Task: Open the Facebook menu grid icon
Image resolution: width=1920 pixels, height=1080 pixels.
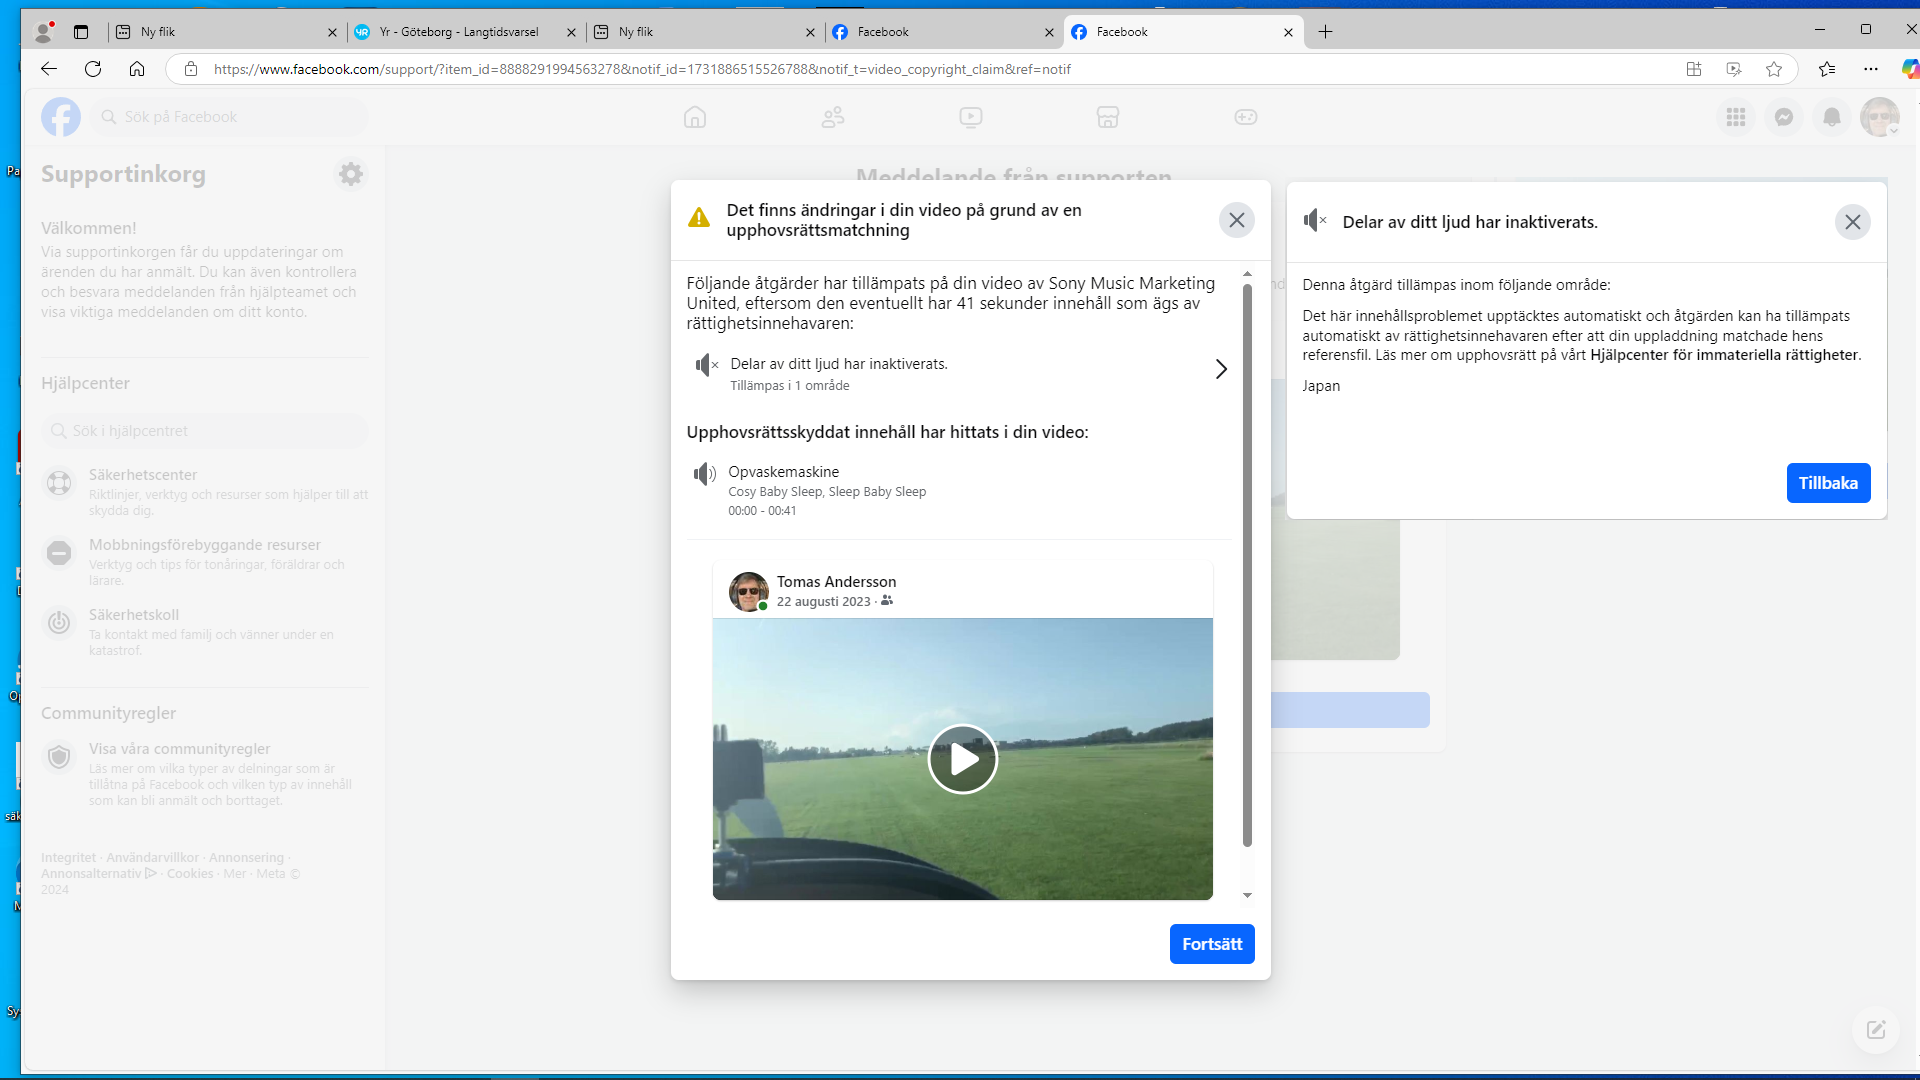Action: [1736, 117]
